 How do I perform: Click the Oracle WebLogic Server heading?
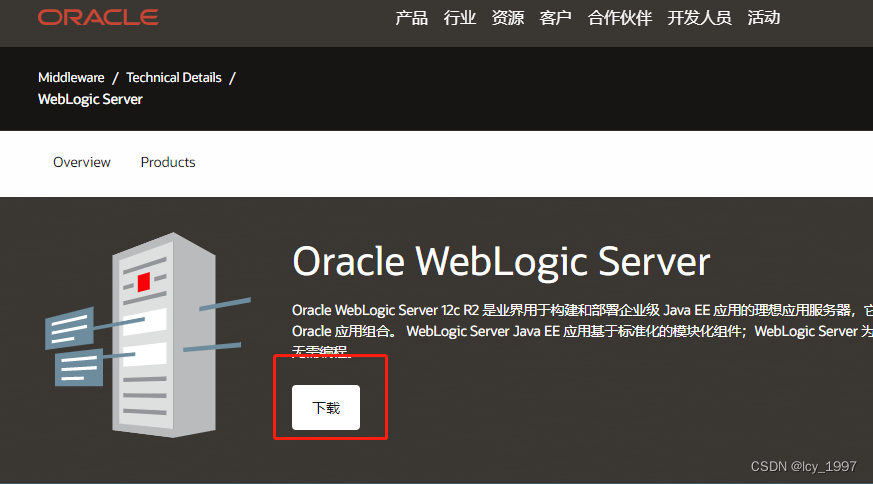pos(501,261)
